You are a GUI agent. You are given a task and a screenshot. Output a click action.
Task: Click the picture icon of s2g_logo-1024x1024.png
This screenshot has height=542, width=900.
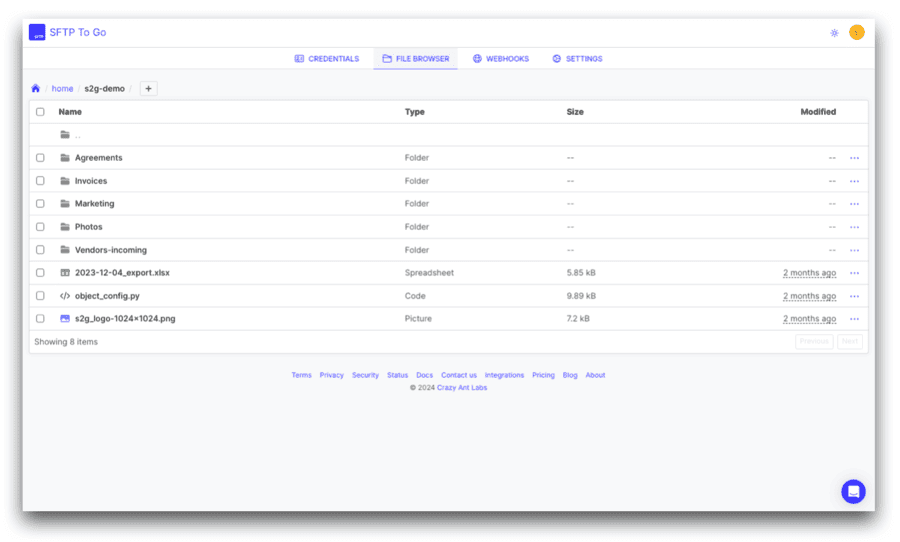[x=65, y=319]
